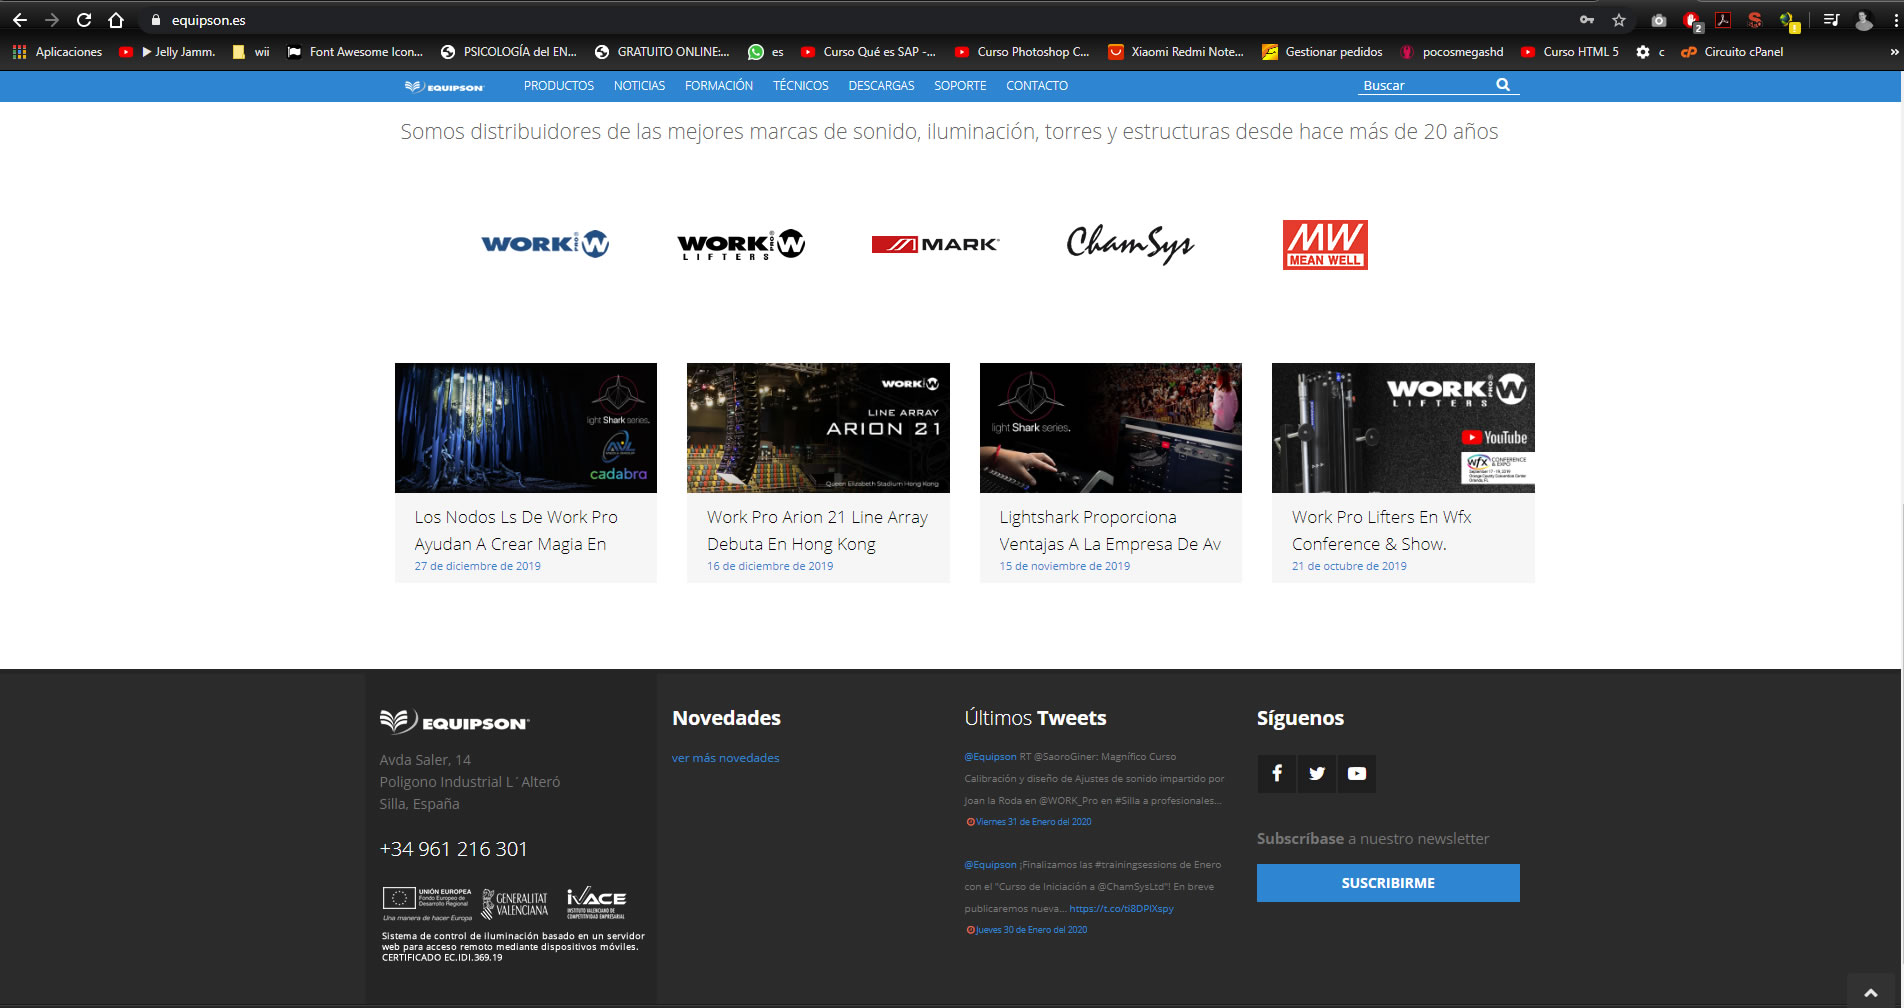Image resolution: width=1904 pixels, height=1008 pixels.
Task: Focus the Buscar search field
Action: click(x=1424, y=86)
